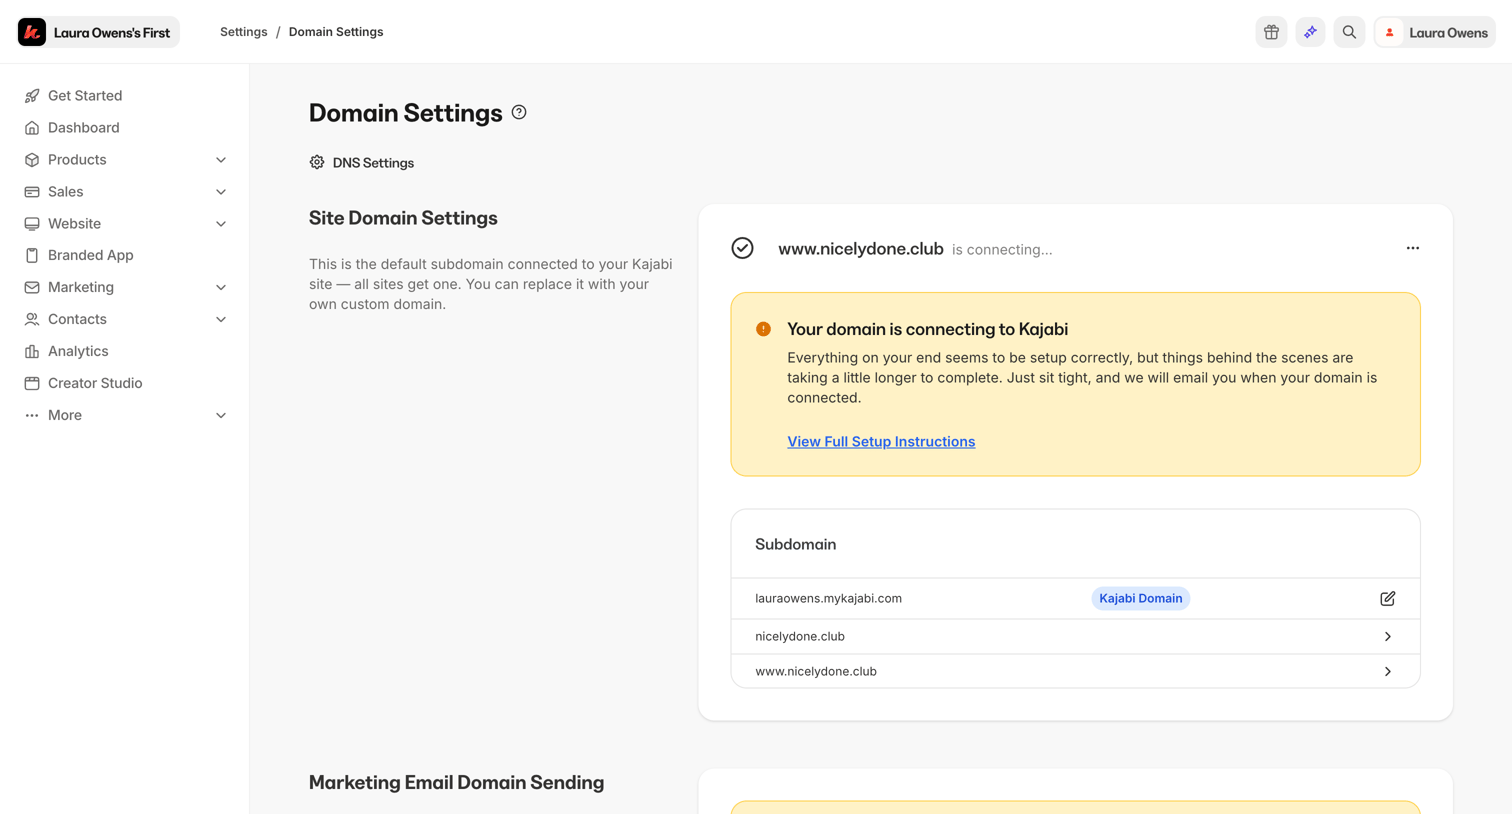Viewport: 1512px width, 814px height.
Task: Click the Branded App phone icon
Action: 32,255
